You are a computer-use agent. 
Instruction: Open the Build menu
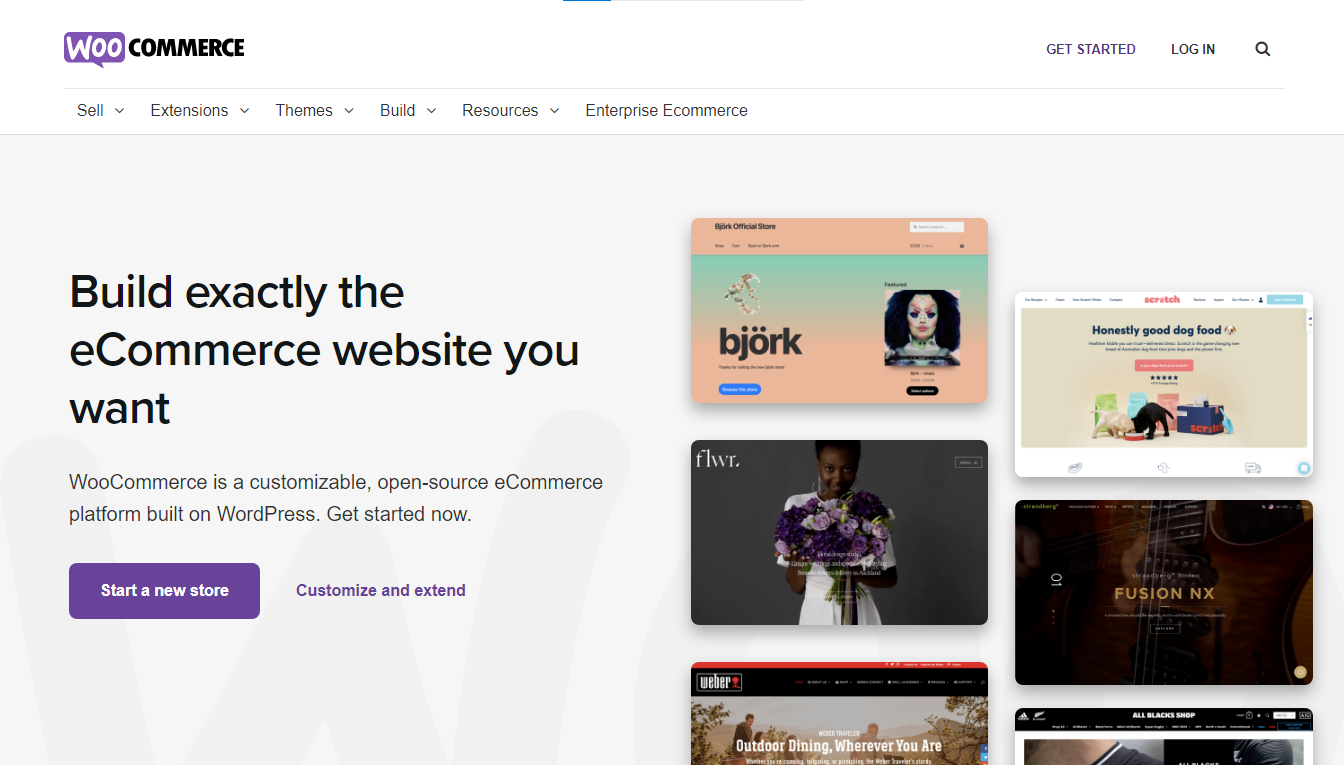pyautogui.click(x=397, y=110)
